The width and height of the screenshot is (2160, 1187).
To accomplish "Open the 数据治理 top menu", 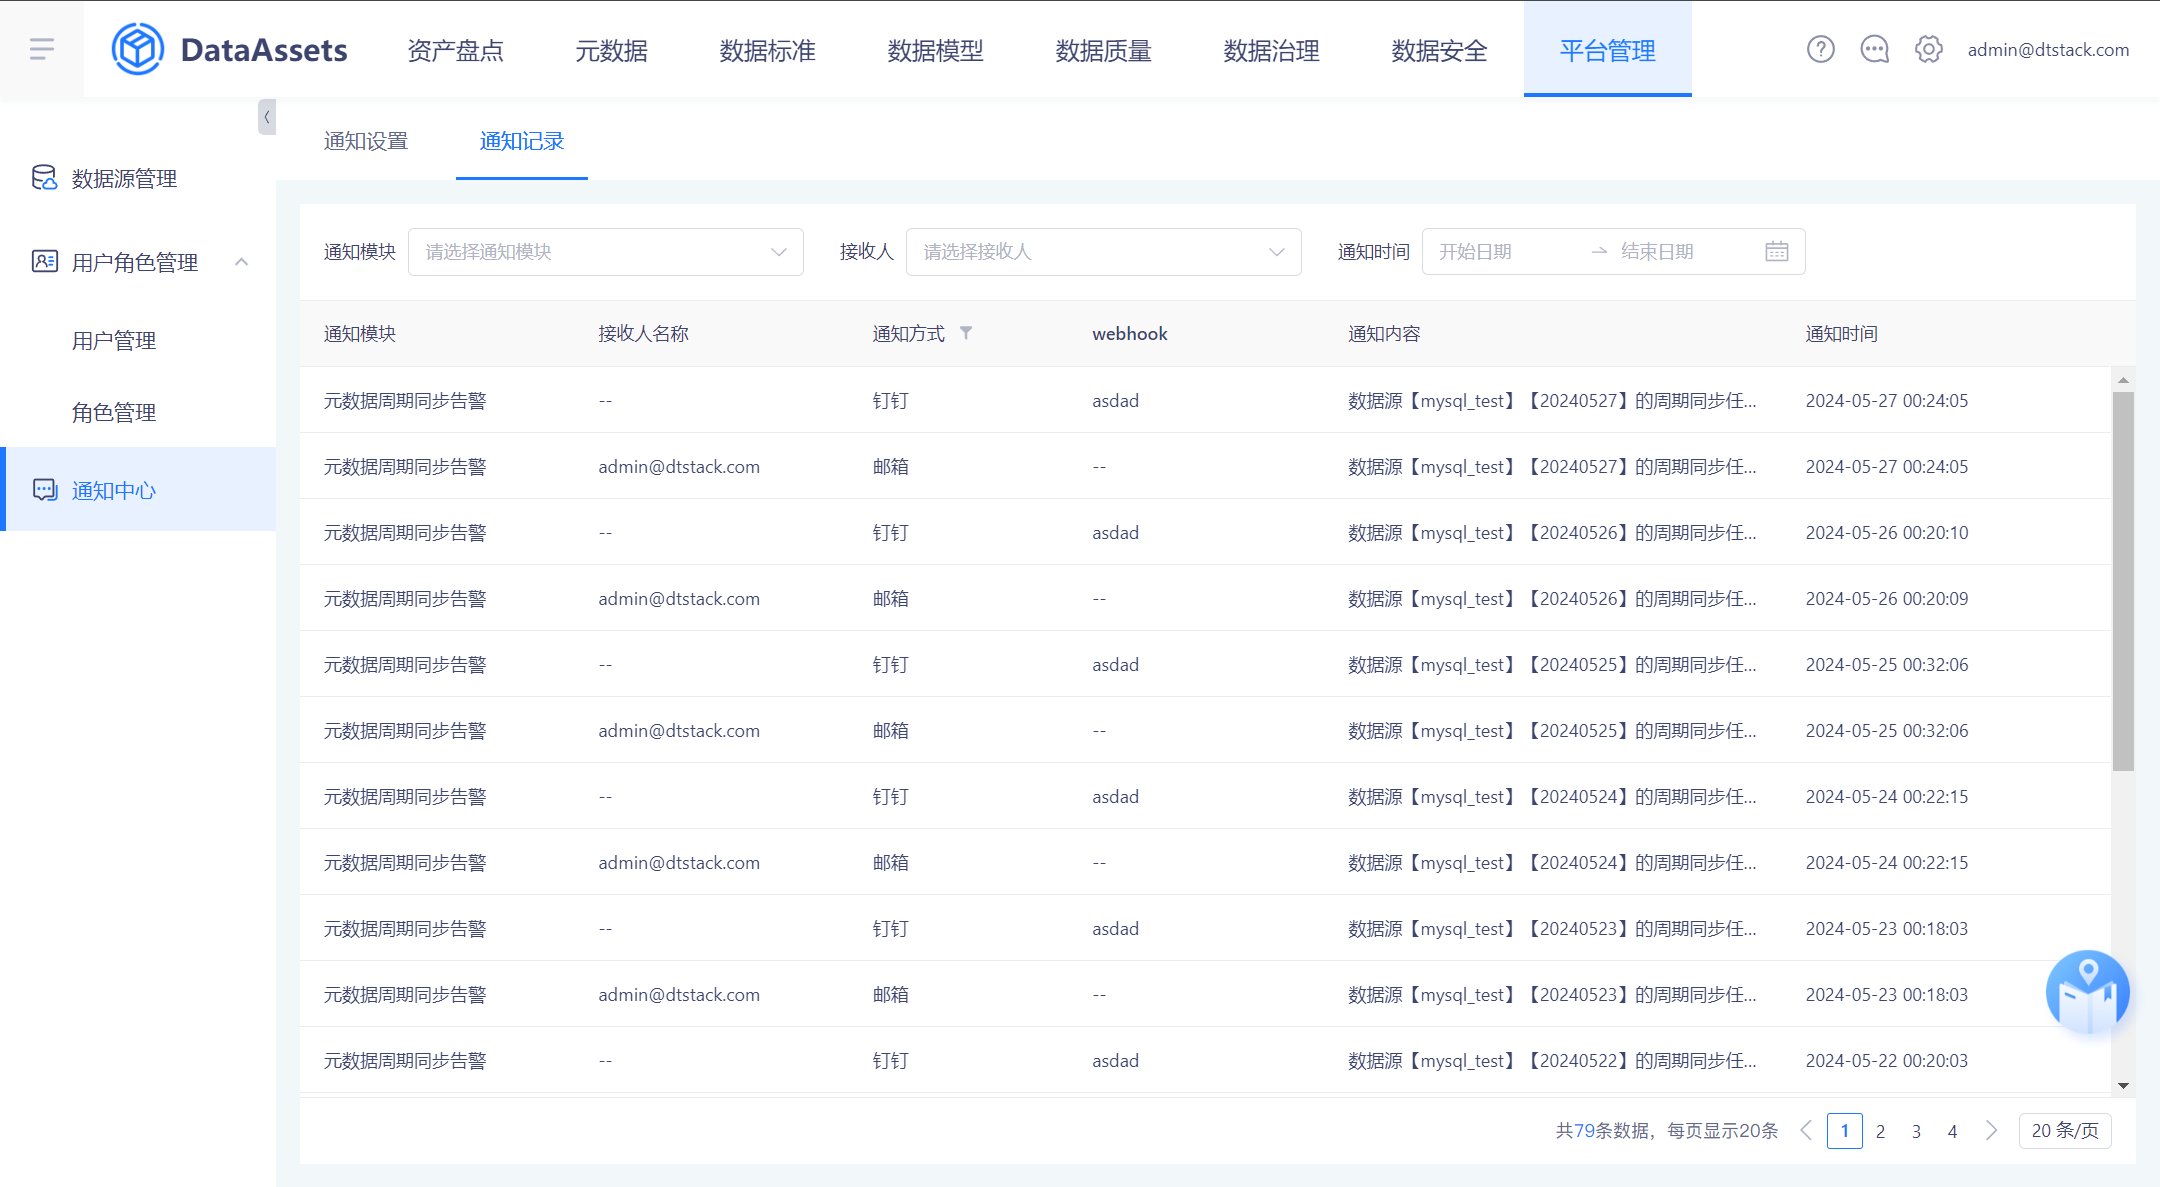I will tap(1272, 50).
